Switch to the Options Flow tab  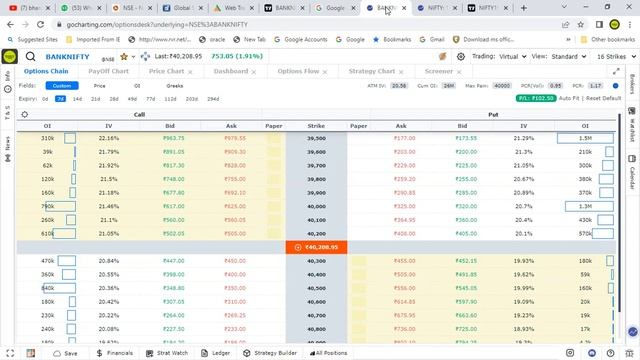pos(298,71)
